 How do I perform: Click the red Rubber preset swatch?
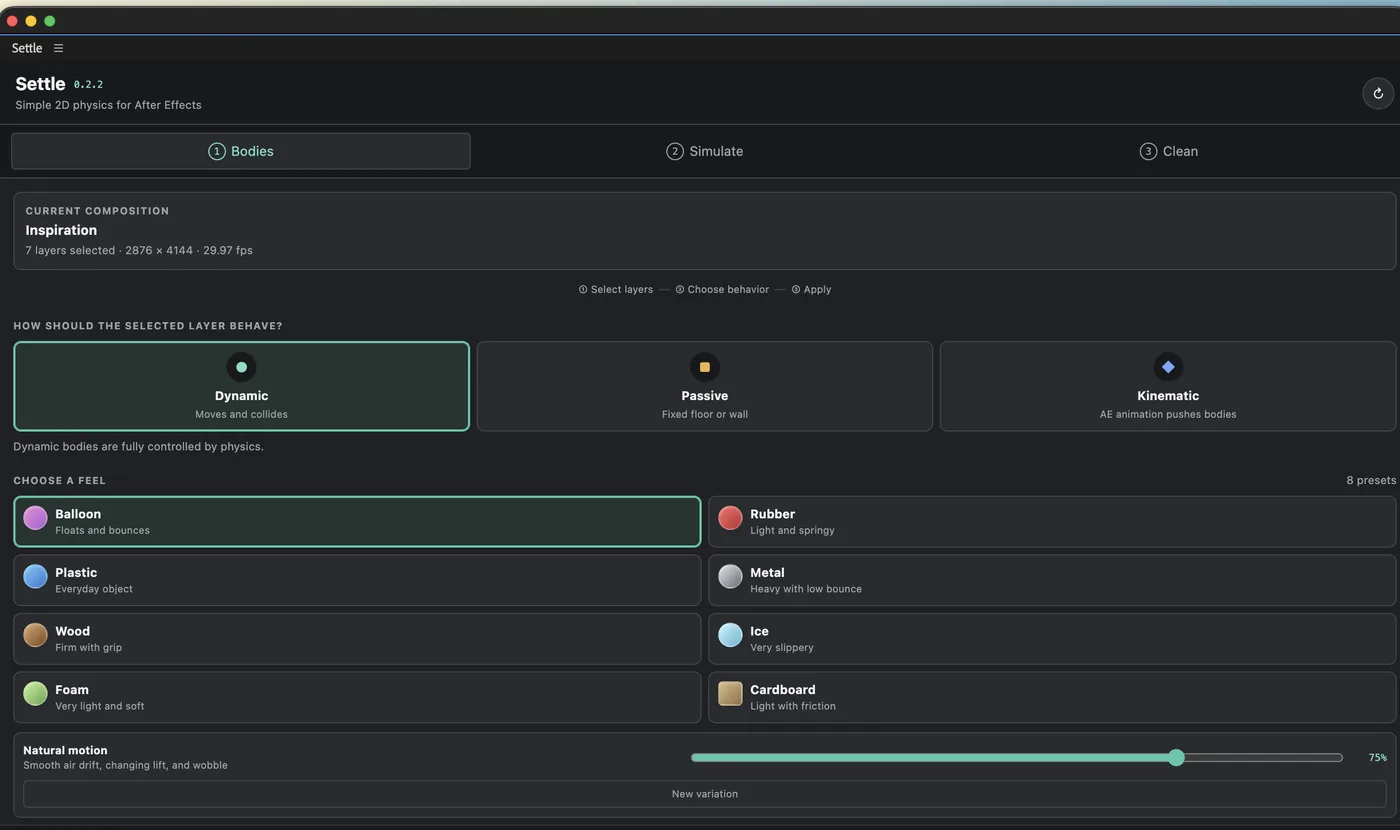(x=730, y=517)
